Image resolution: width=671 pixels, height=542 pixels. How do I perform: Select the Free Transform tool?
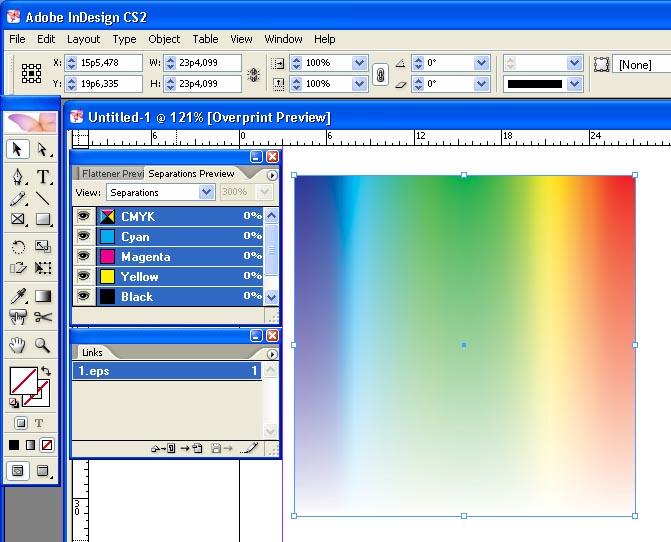tap(42, 268)
